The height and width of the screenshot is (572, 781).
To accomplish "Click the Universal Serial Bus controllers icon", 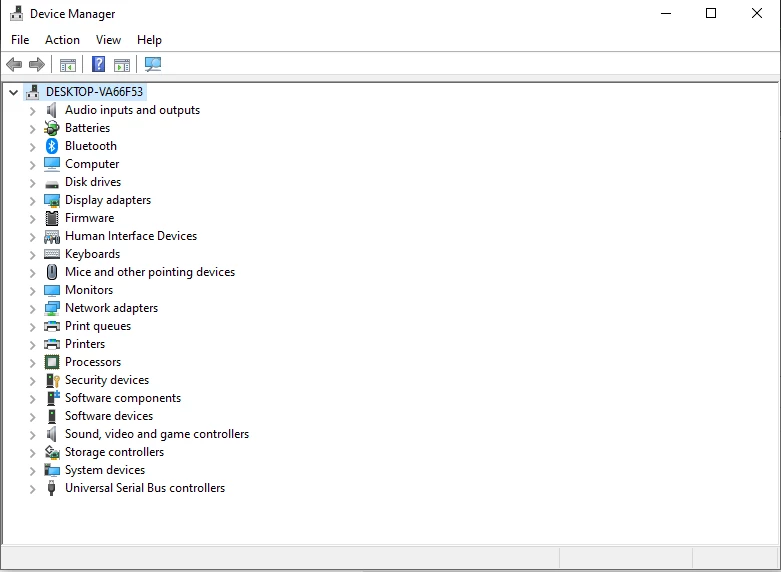I will click(x=51, y=488).
